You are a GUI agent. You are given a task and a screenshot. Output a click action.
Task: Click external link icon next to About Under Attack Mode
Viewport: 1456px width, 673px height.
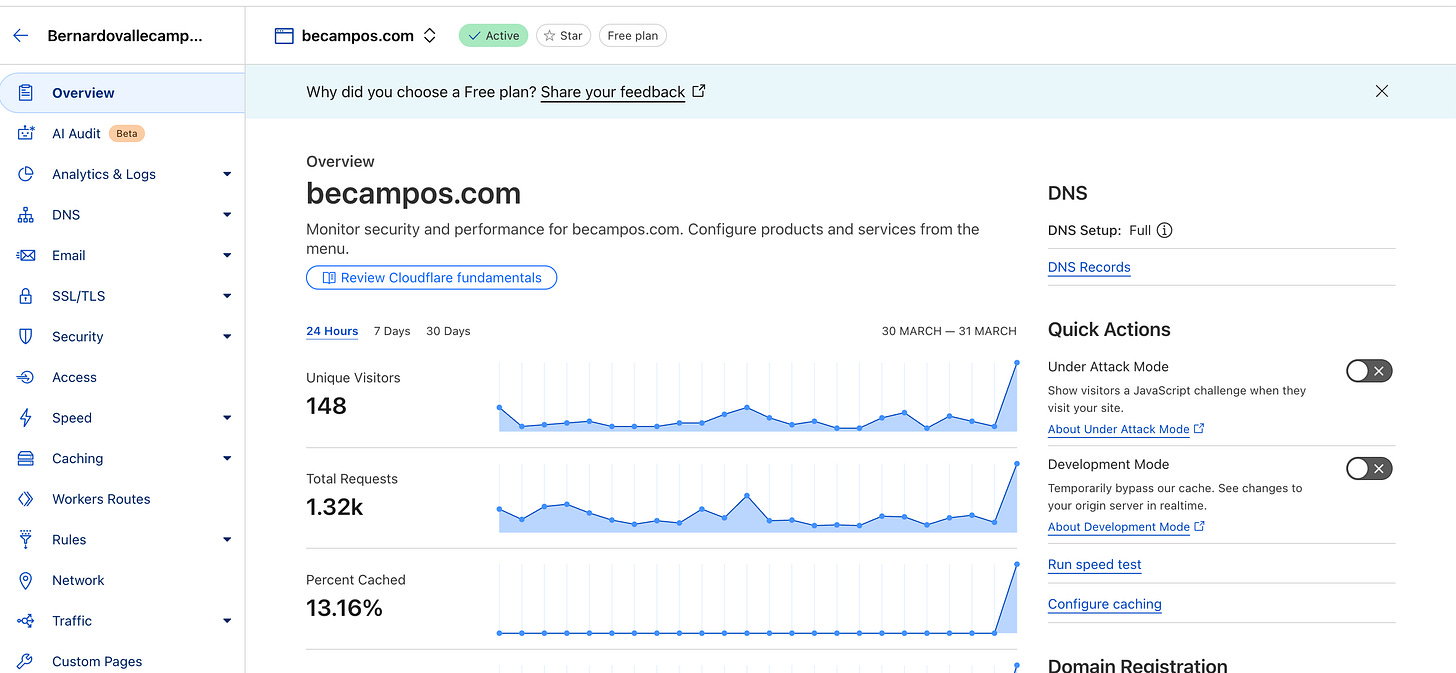1199,428
